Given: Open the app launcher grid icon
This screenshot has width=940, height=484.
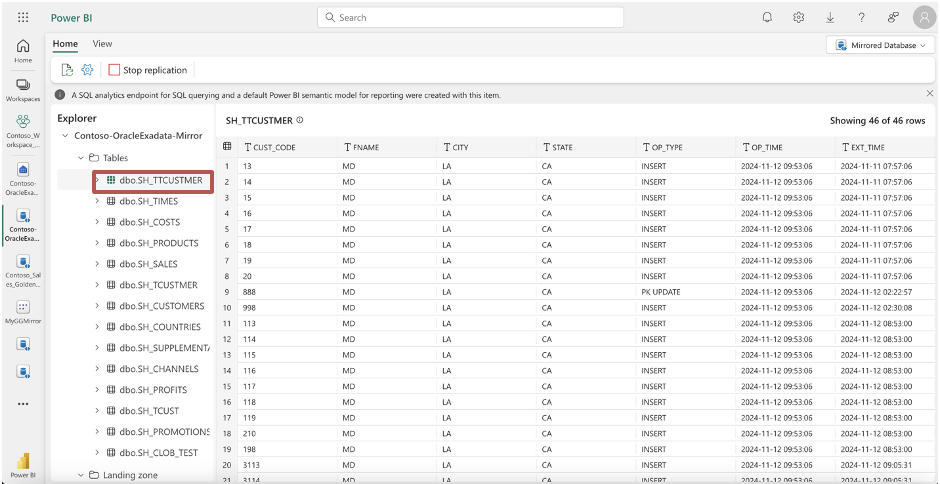Looking at the screenshot, I should [x=23, y=17].
